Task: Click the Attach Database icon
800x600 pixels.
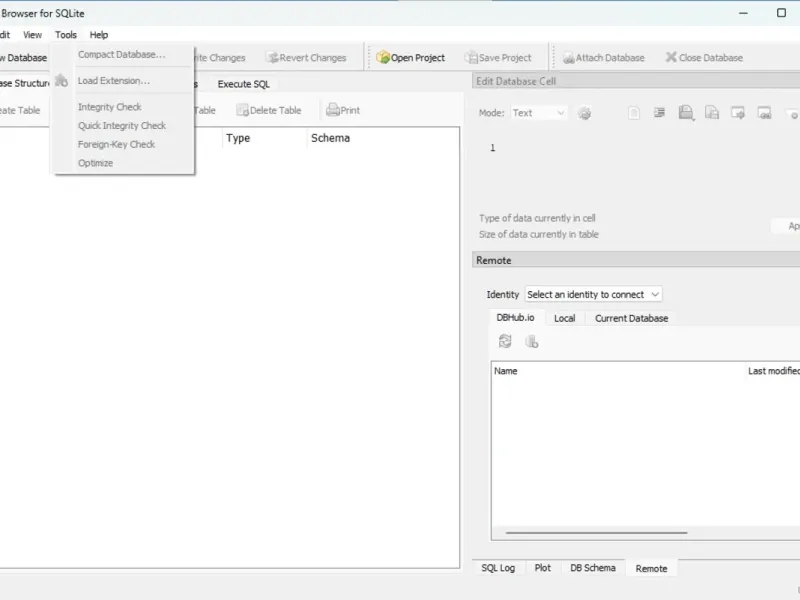Action: coord(568,58)
